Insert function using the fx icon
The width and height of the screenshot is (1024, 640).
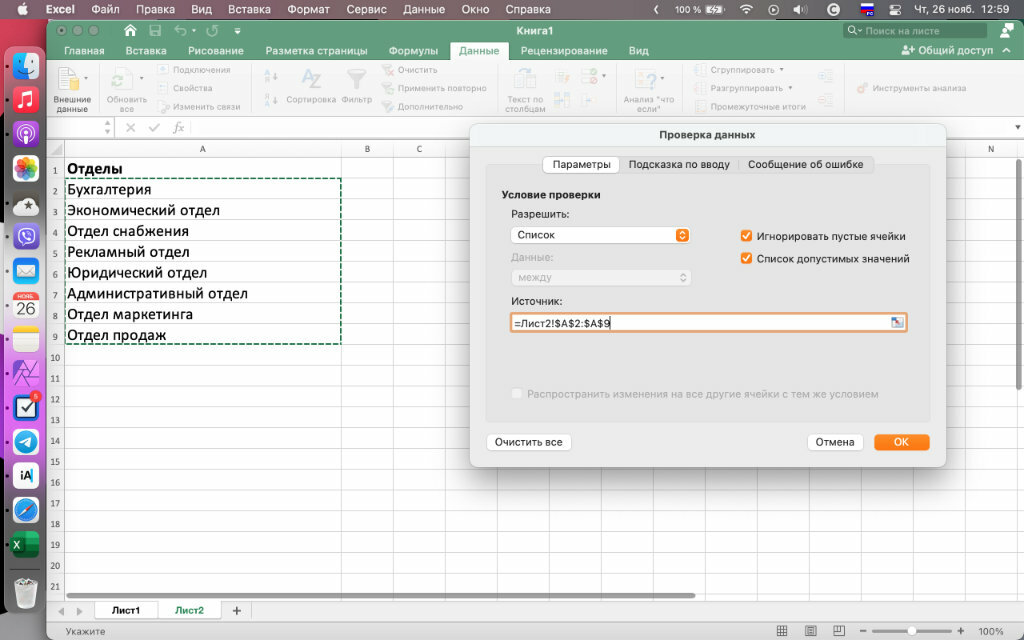178,128
